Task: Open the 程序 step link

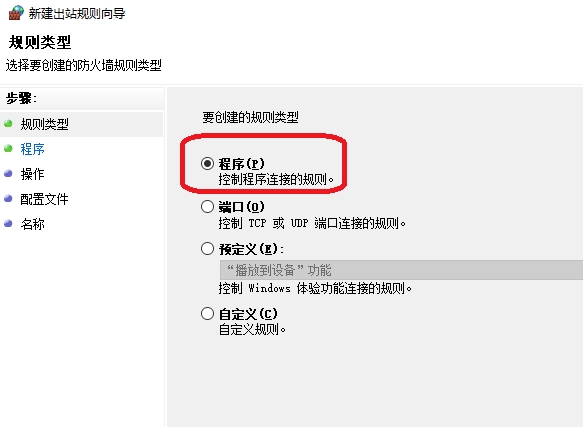Action: pyautogui.click(x=32, y=149)
